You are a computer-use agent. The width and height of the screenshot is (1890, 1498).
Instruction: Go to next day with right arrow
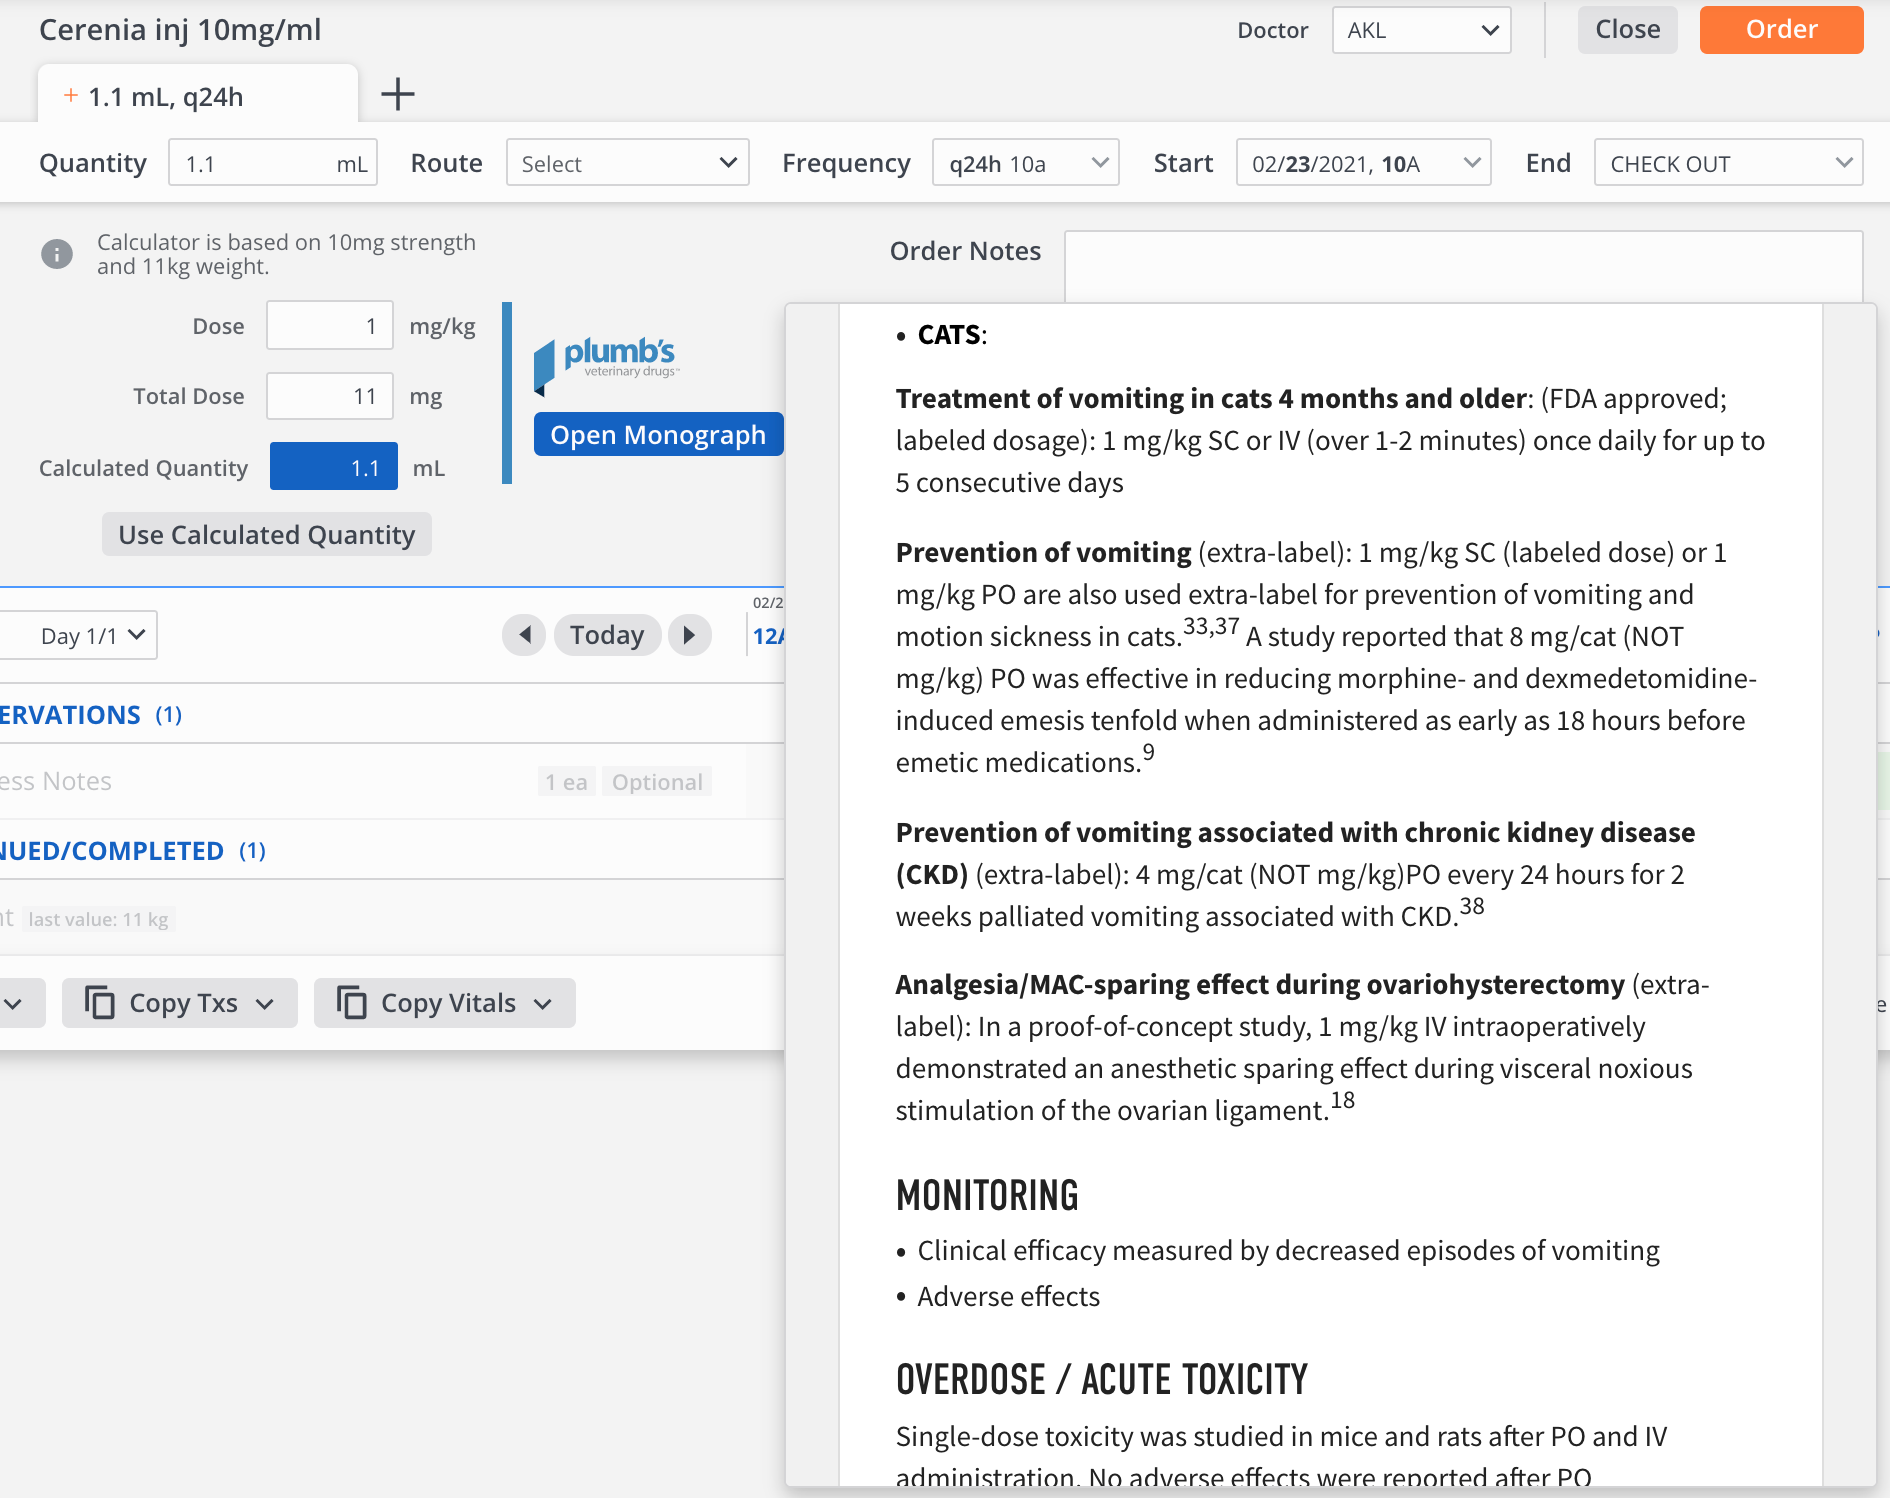(689, 635)
